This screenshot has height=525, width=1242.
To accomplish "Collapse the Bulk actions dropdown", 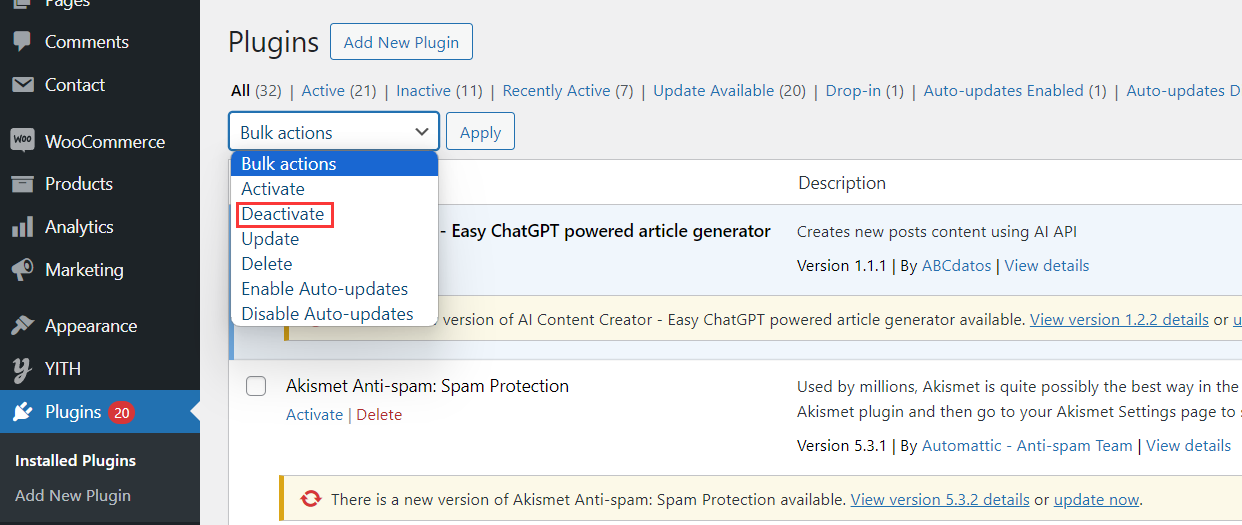I will click(x=334, y=132).
